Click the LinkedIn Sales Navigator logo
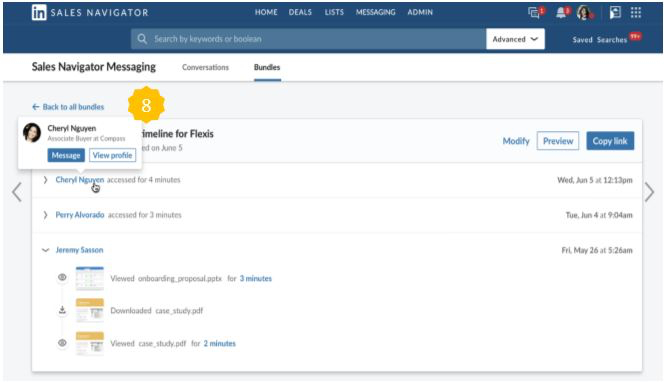This screenshot has height=382, width=664. (90, 13)
